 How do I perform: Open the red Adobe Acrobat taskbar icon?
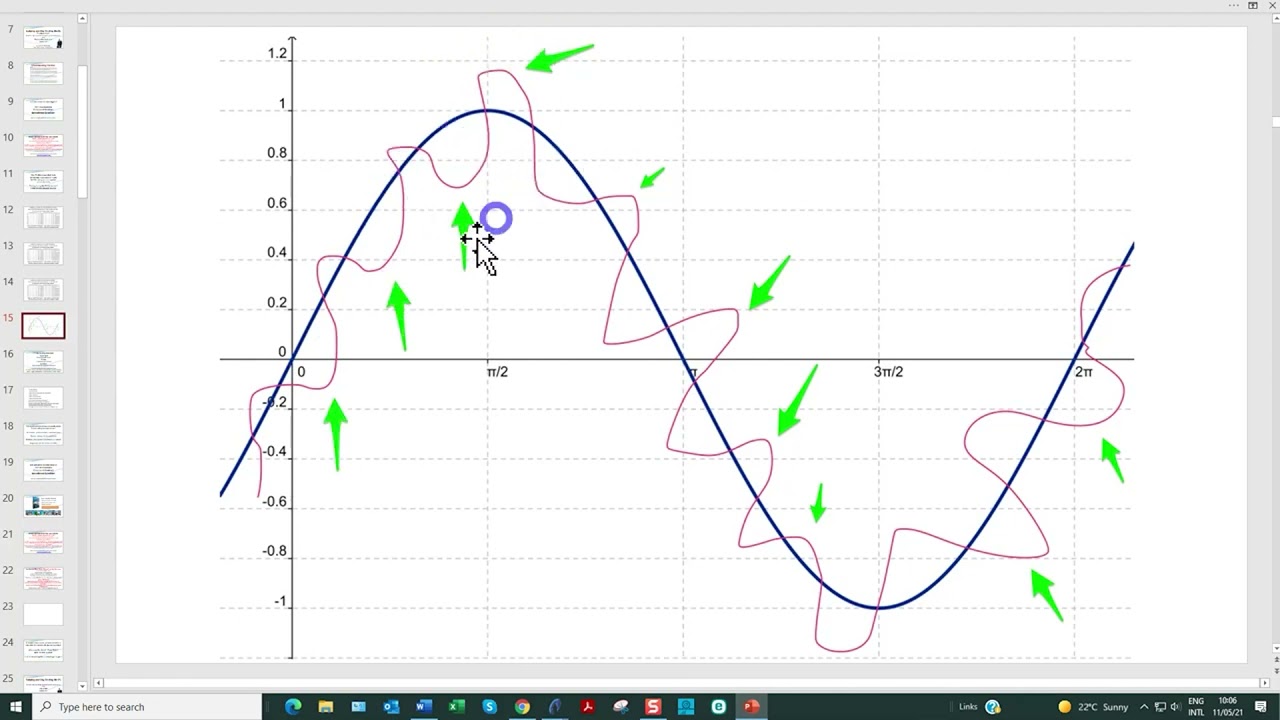(x=587, y=707)
